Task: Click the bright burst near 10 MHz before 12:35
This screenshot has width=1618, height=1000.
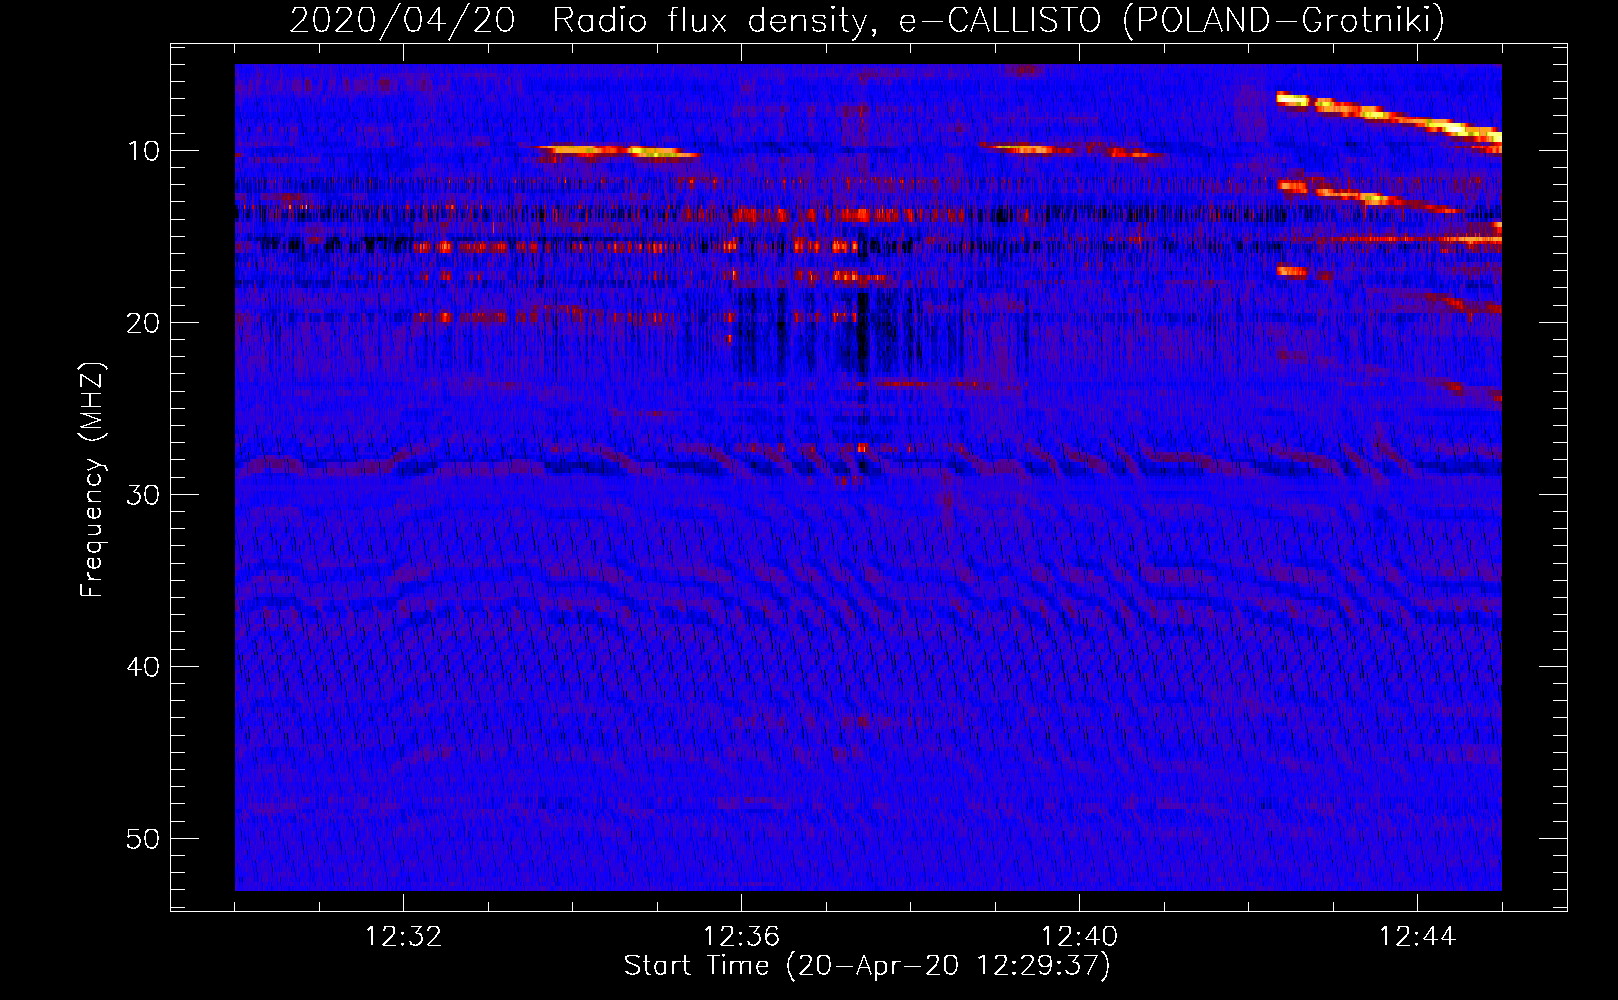Action: click(x=618, y=152)
